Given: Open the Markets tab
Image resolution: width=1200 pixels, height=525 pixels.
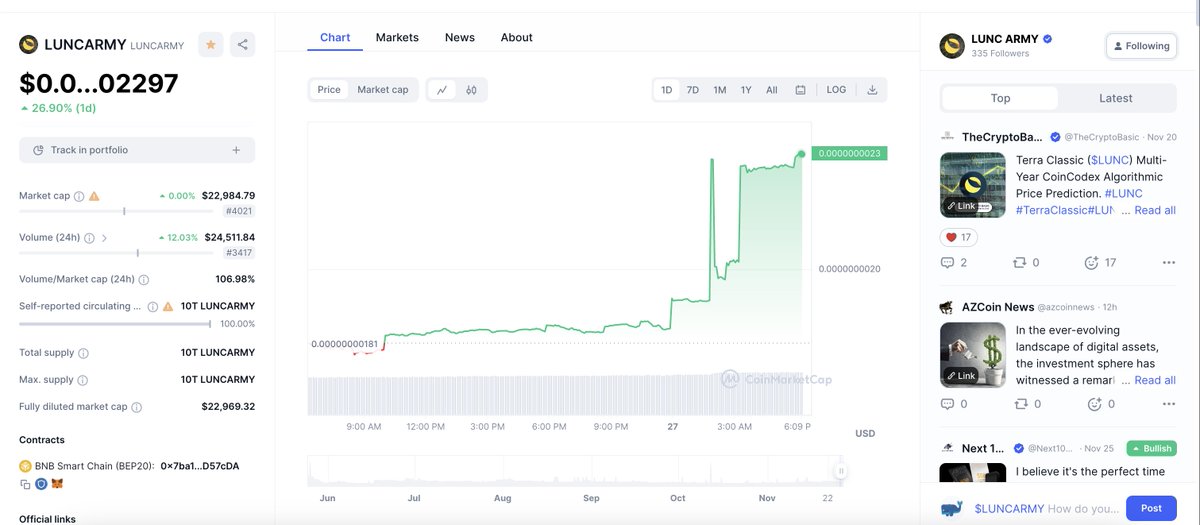Looking at the screenshot, I should coord(397,37).
